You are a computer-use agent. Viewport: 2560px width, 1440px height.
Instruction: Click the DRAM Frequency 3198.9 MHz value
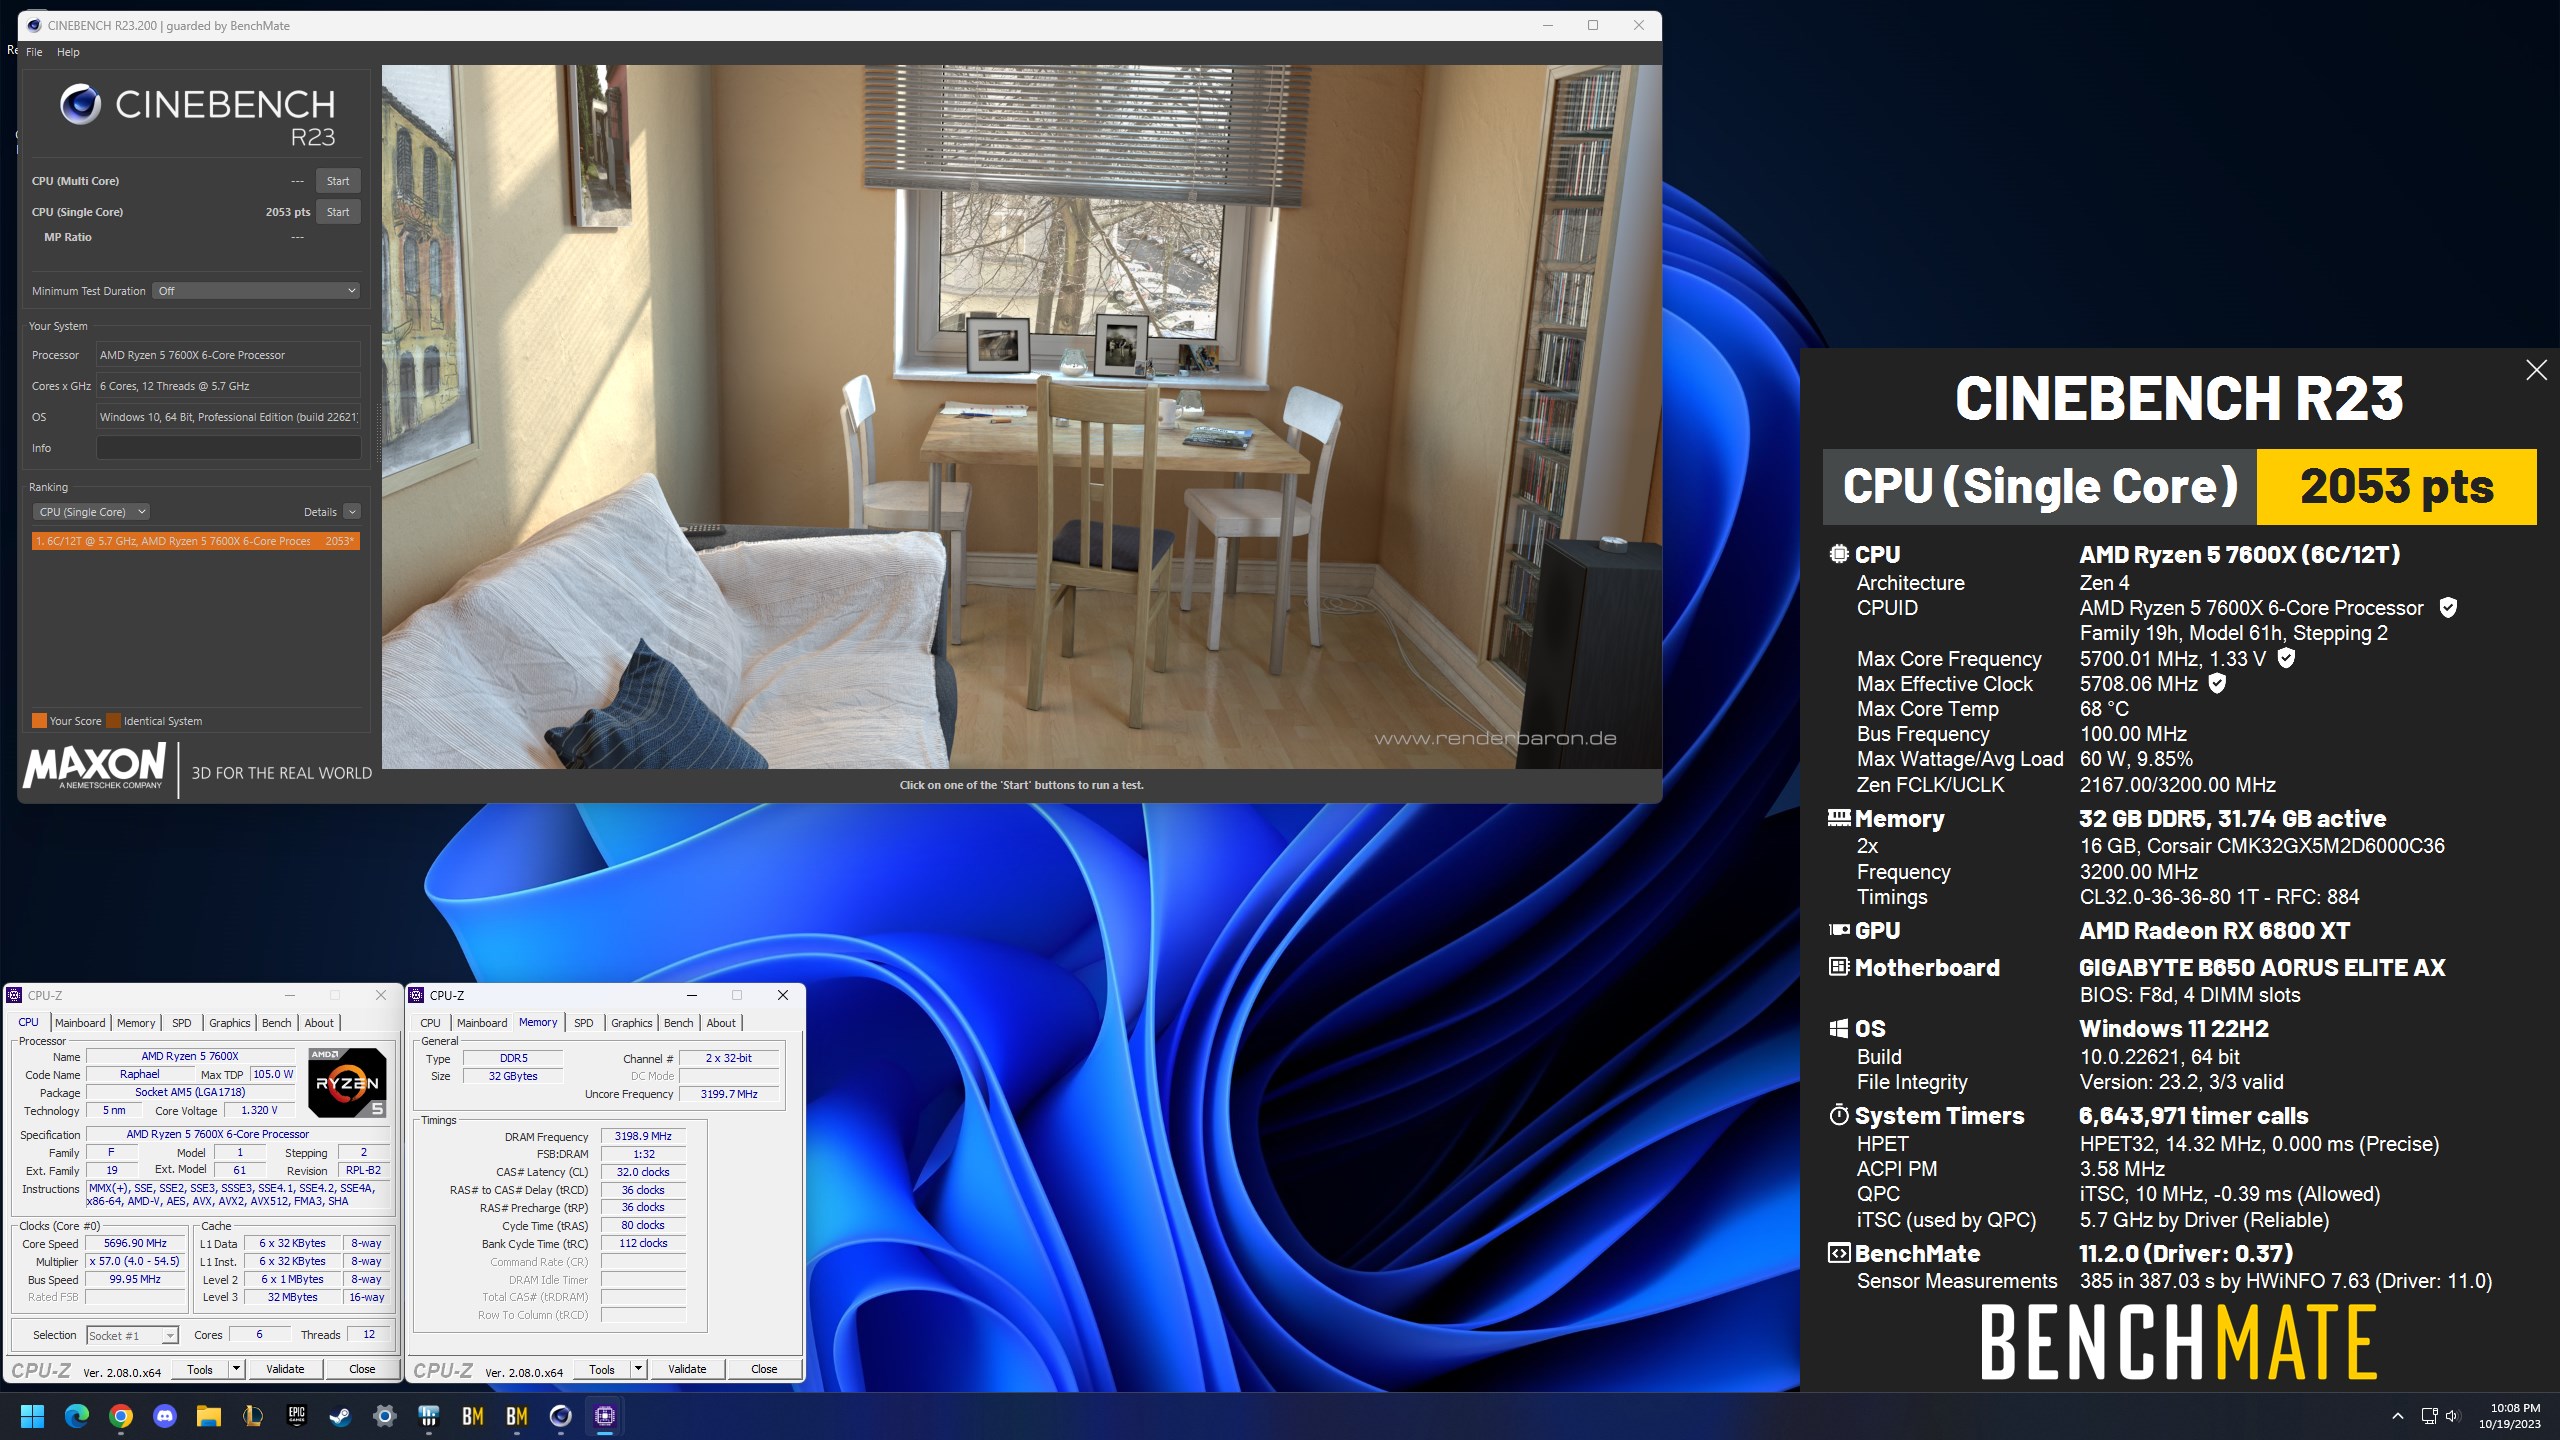click(x=643, y=1136)
